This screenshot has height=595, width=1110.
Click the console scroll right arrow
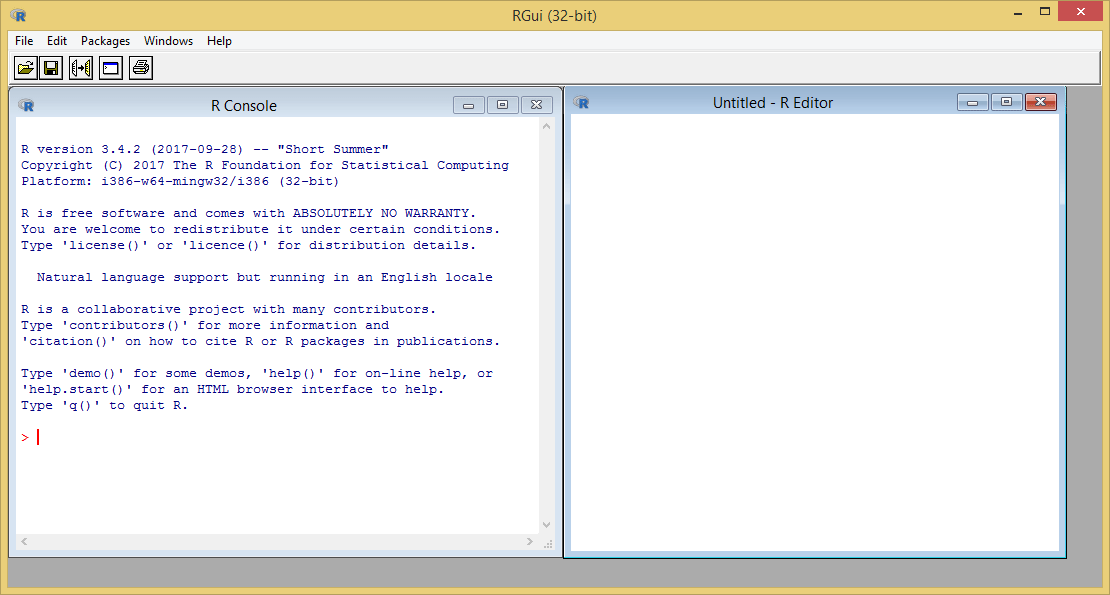coord(530,541)
